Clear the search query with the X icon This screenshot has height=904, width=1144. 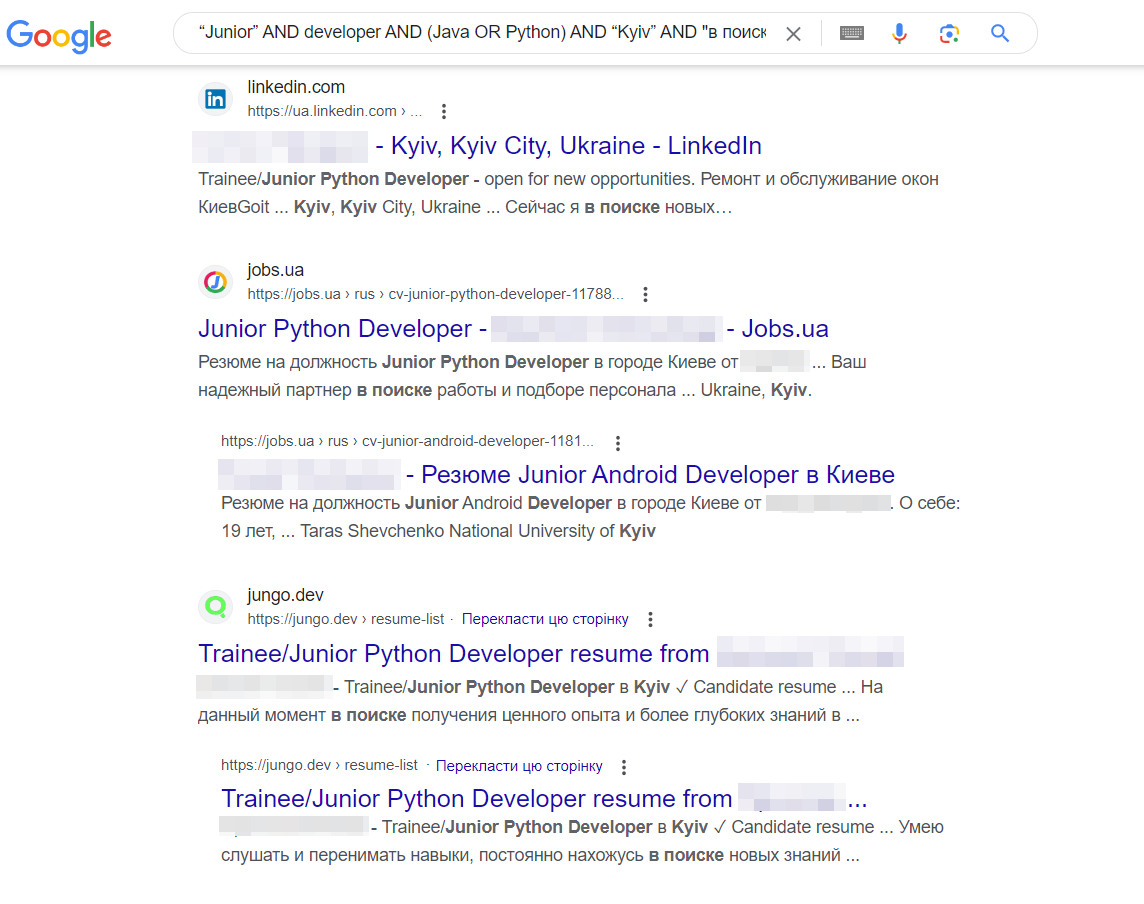(x=793, y=34)
